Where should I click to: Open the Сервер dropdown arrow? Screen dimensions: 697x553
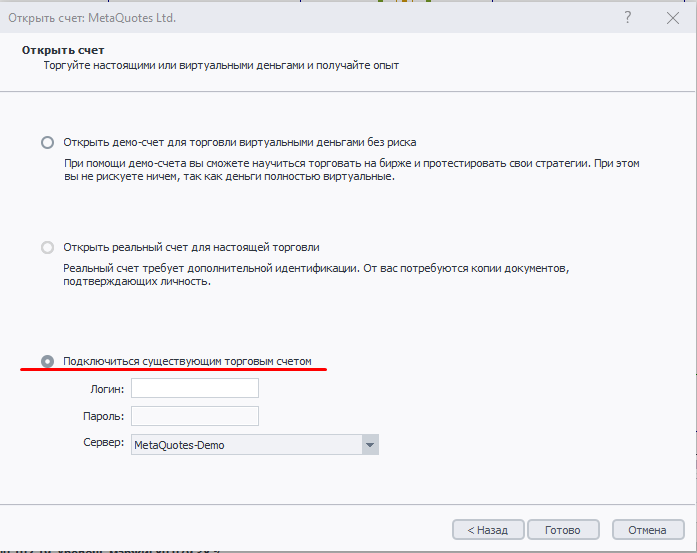coord(369,445)
